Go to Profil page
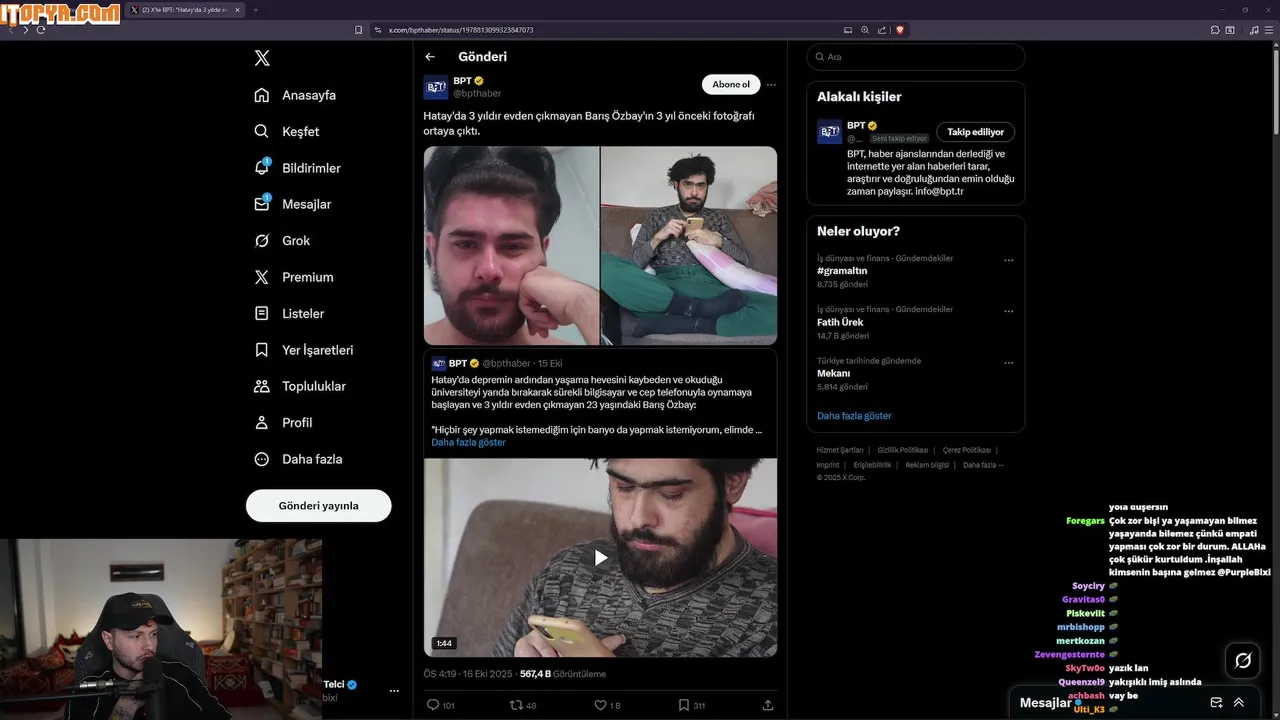The width and height of the screenshot is (1280, 720). pyautogui.click(x=283, y=422)
